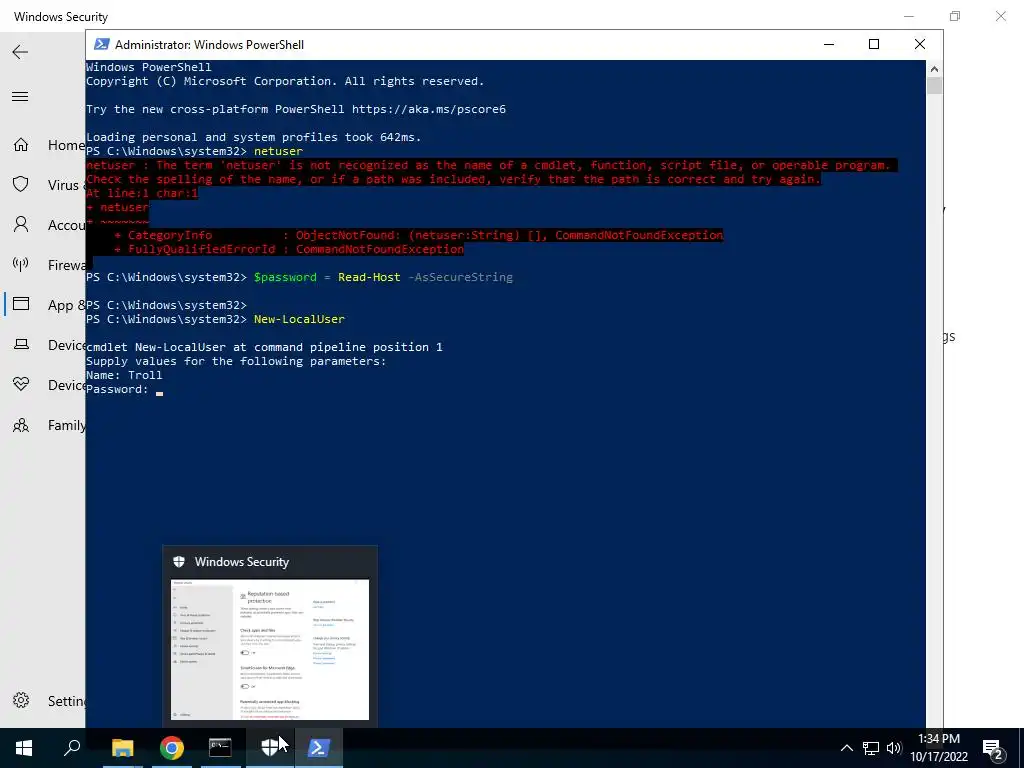This screenshot has width=1024, height=768.
Task: Click the PowerShell title bar icon
Action: [x=101, y=44]
